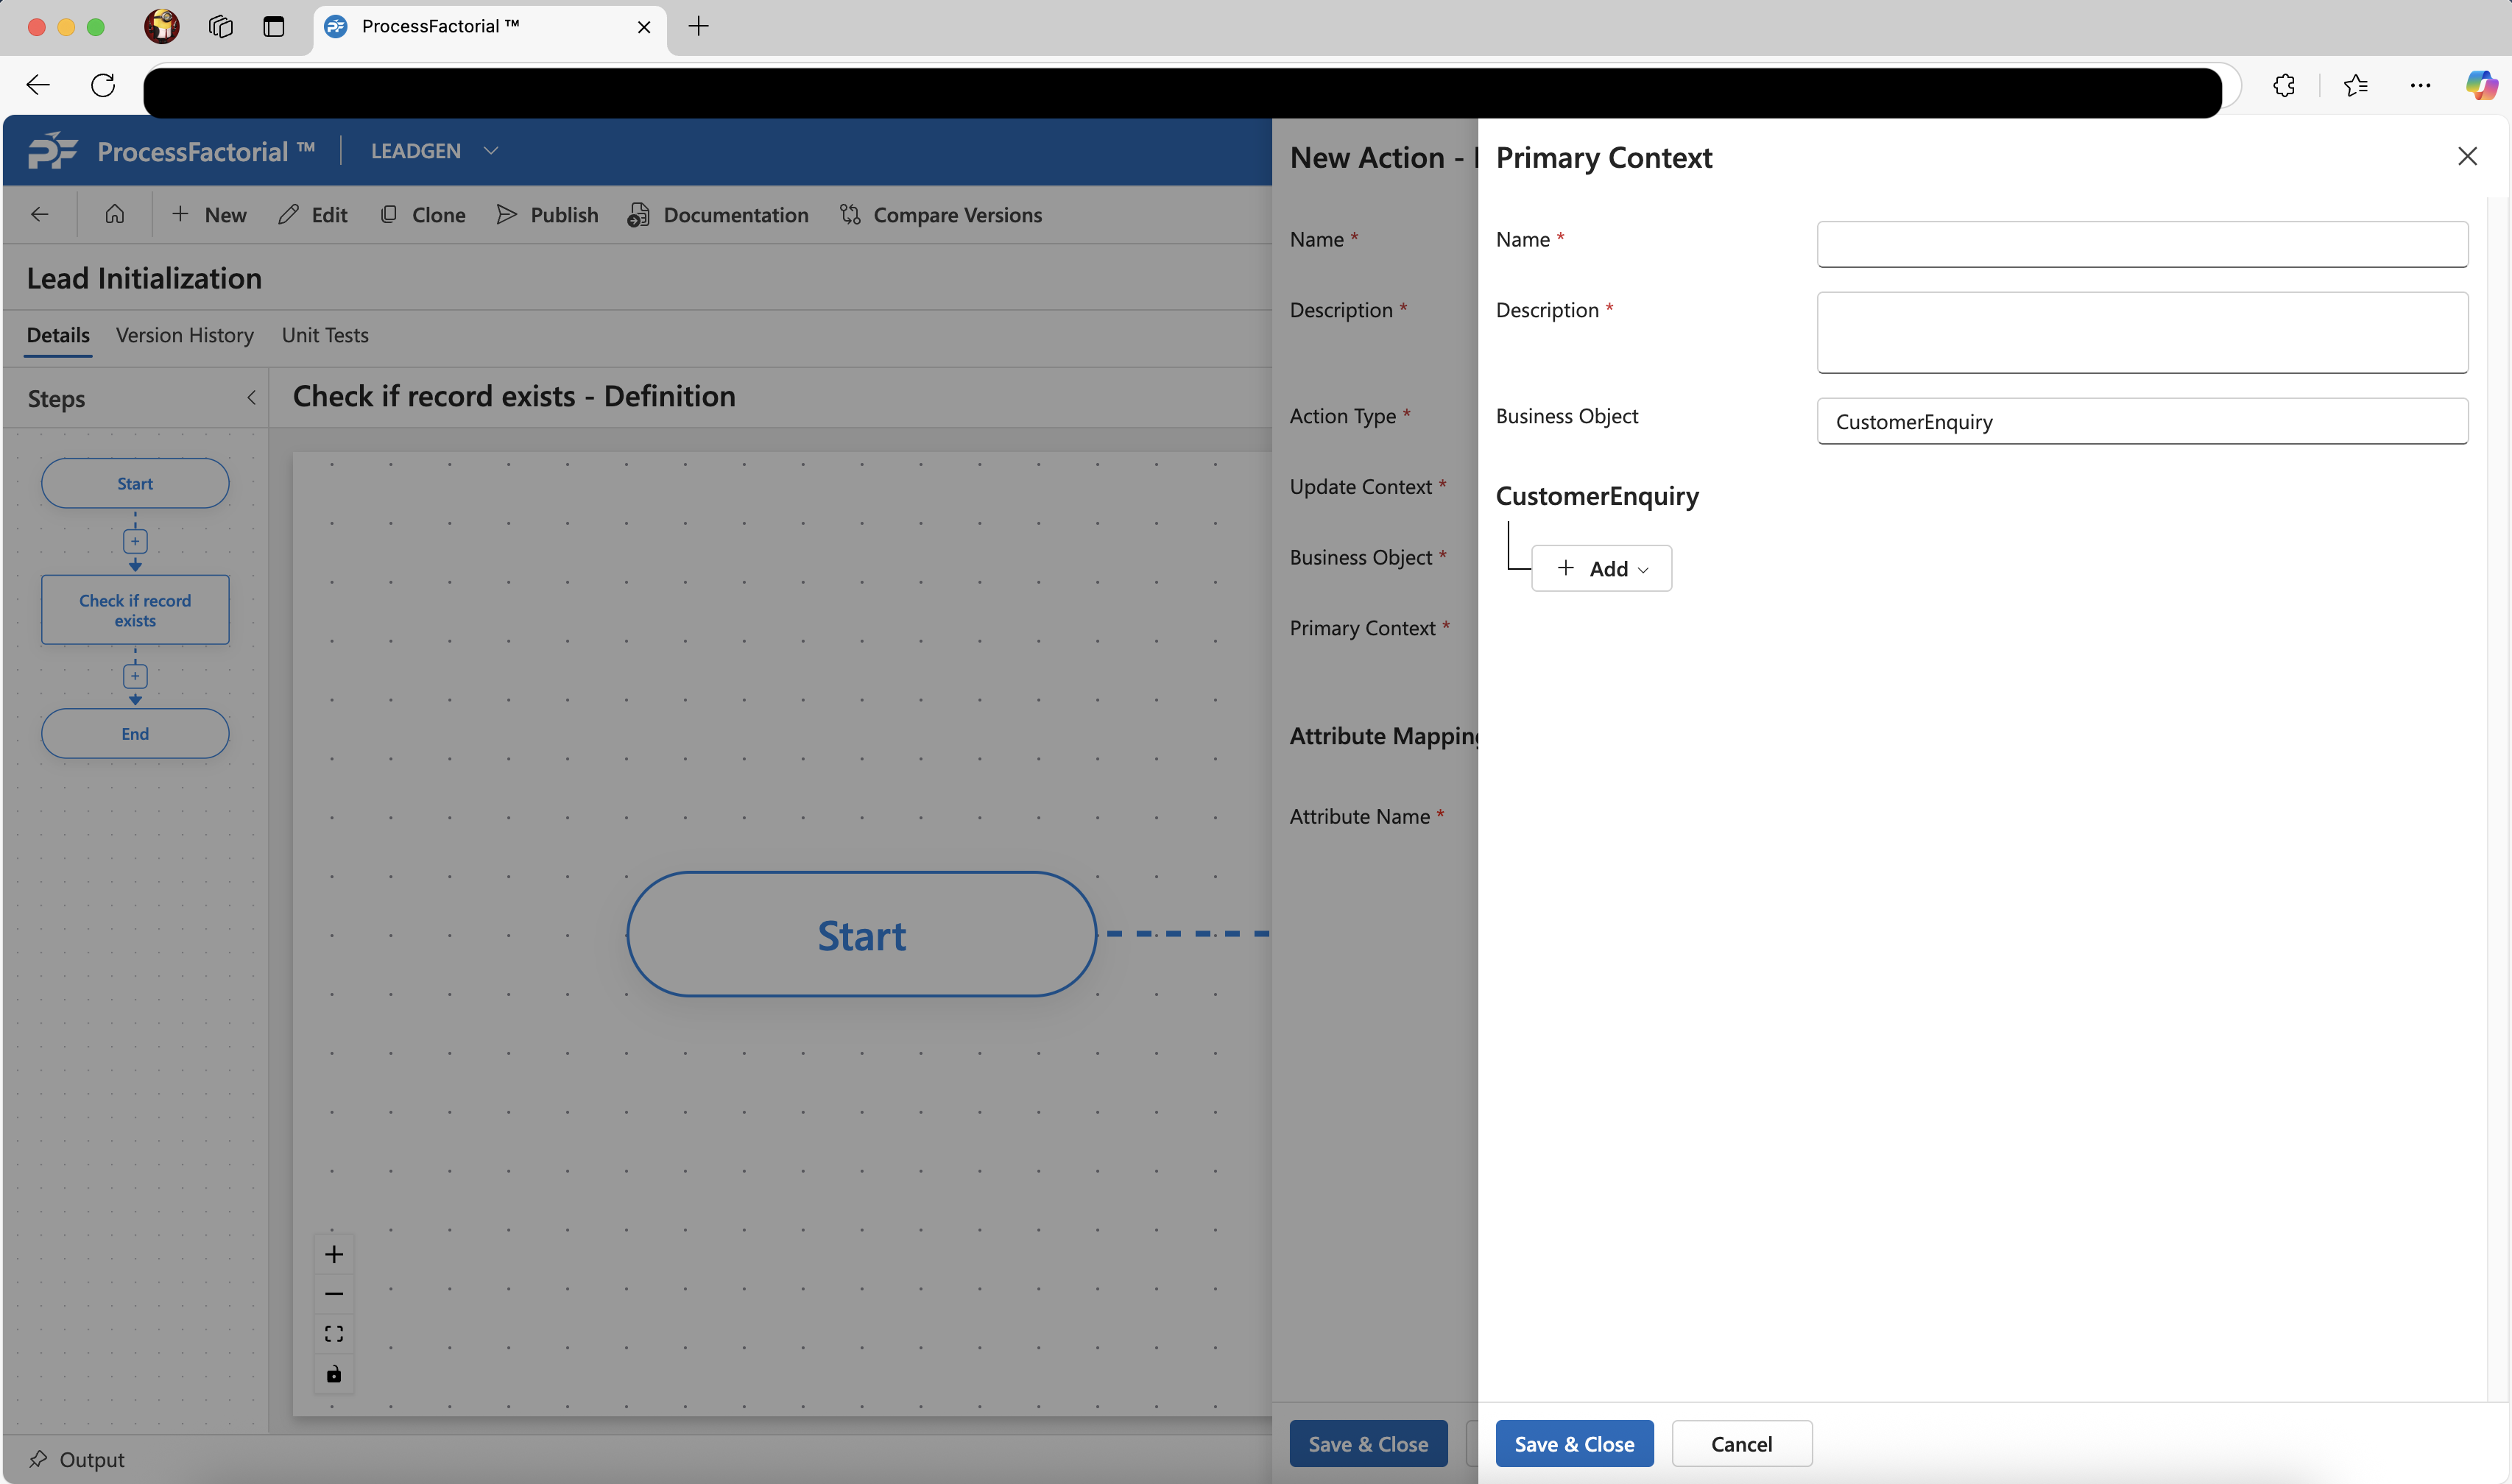Click the canvas zoom-in plus icon

[x=334, y=1254]
